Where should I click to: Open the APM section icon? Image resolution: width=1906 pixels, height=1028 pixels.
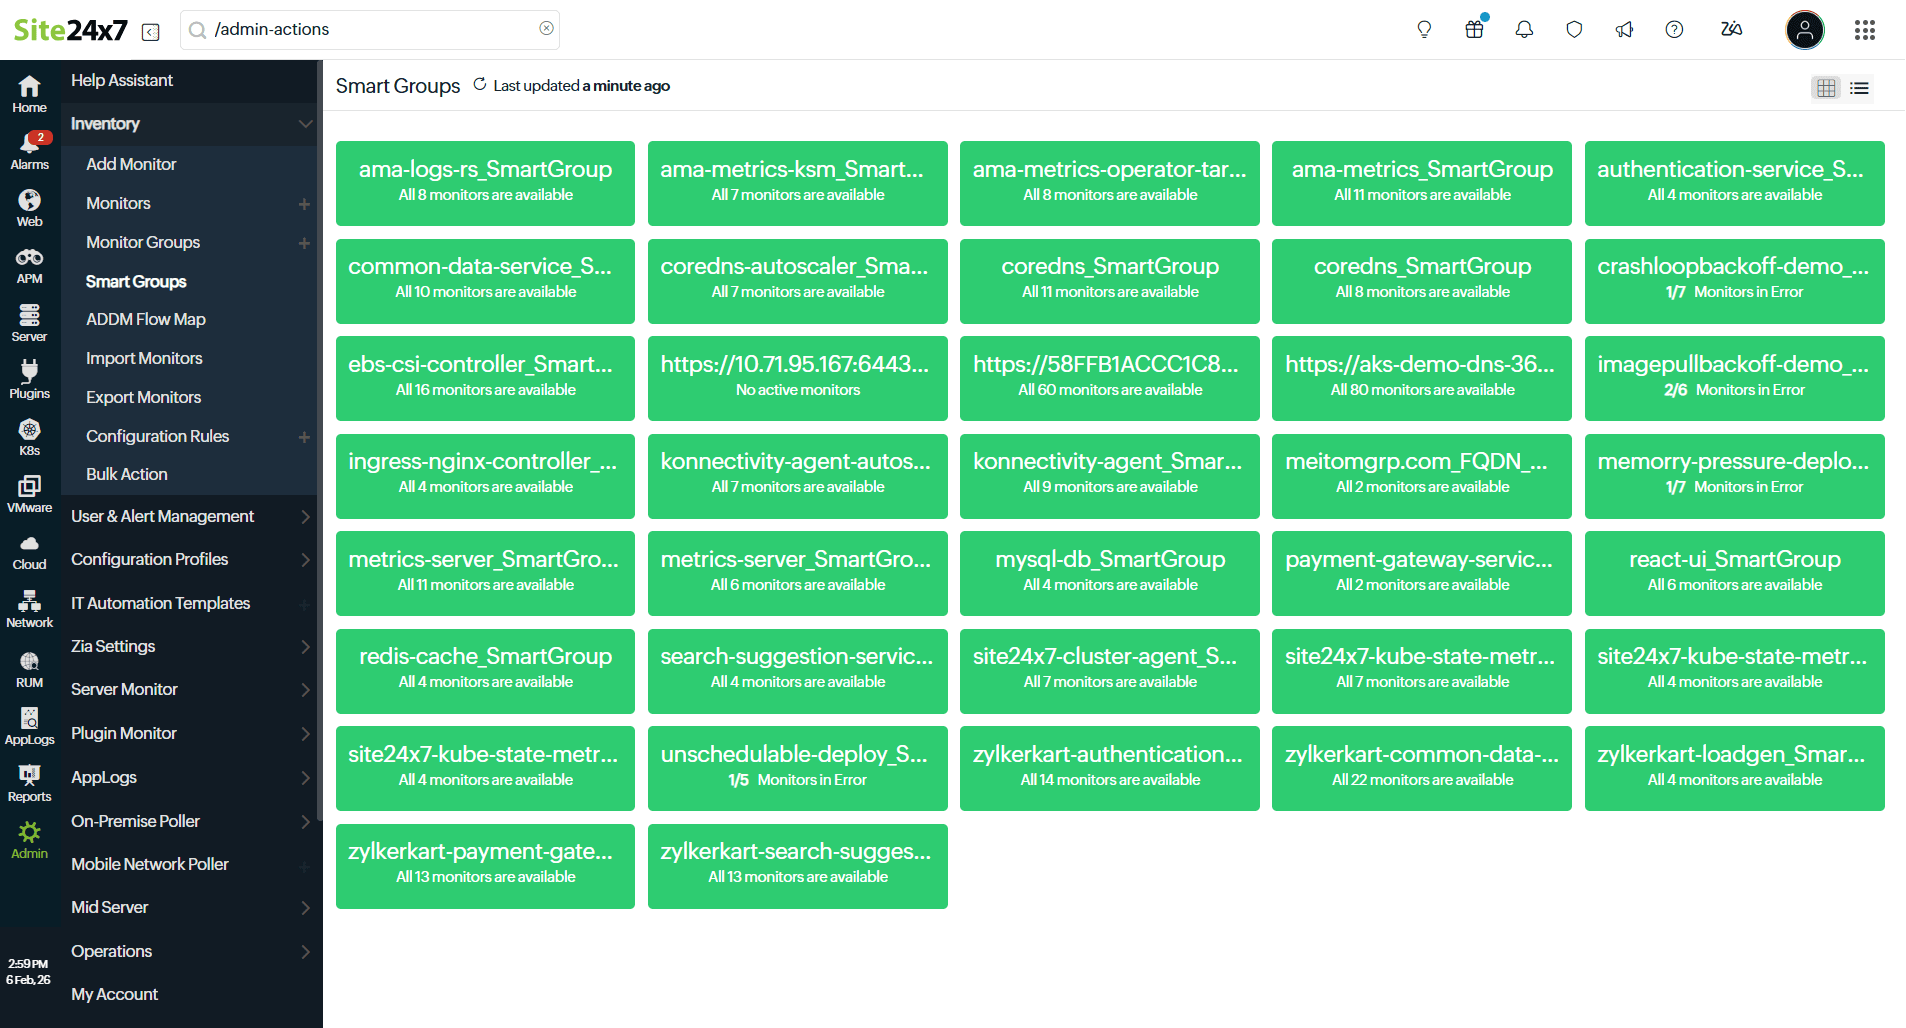[x=30, y=265]
